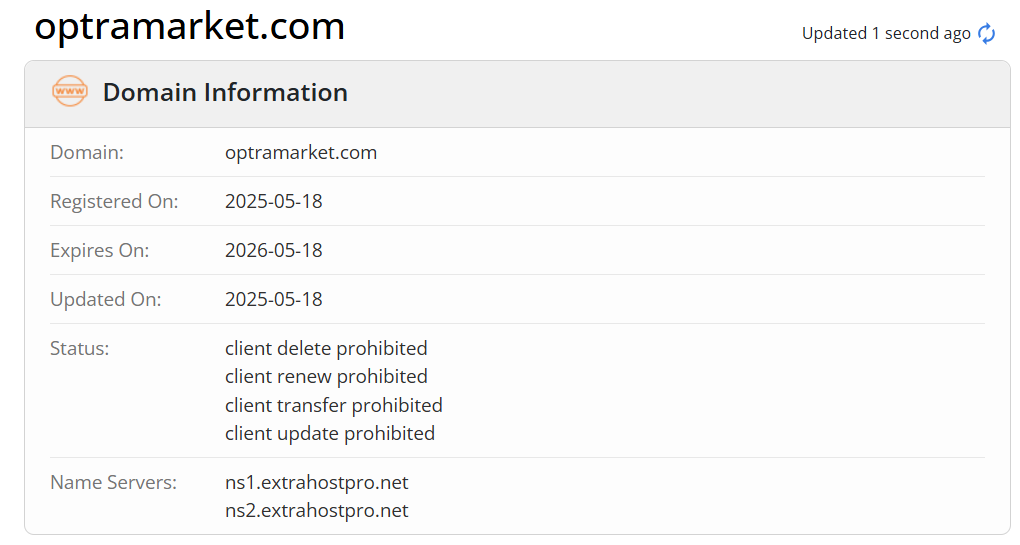Click the 'Expires On:' label

point(99,251)
